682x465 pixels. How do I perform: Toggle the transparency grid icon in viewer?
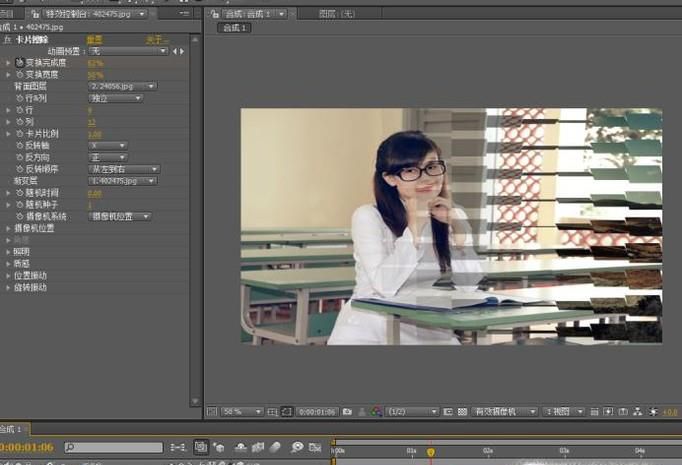tap(462, 411)
